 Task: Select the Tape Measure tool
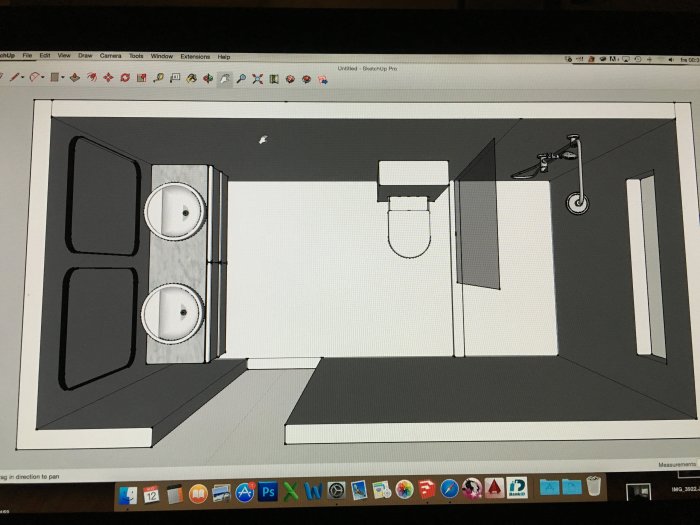click(x=158, y=77)
